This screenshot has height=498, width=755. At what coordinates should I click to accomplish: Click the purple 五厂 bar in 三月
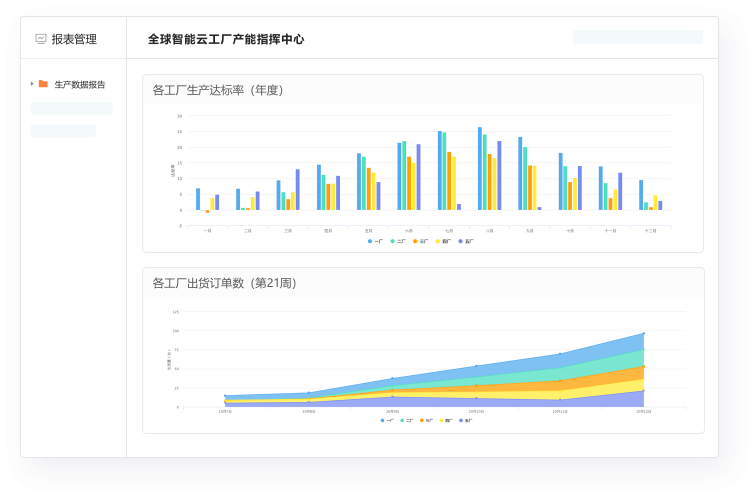click(x=298, y=189)
